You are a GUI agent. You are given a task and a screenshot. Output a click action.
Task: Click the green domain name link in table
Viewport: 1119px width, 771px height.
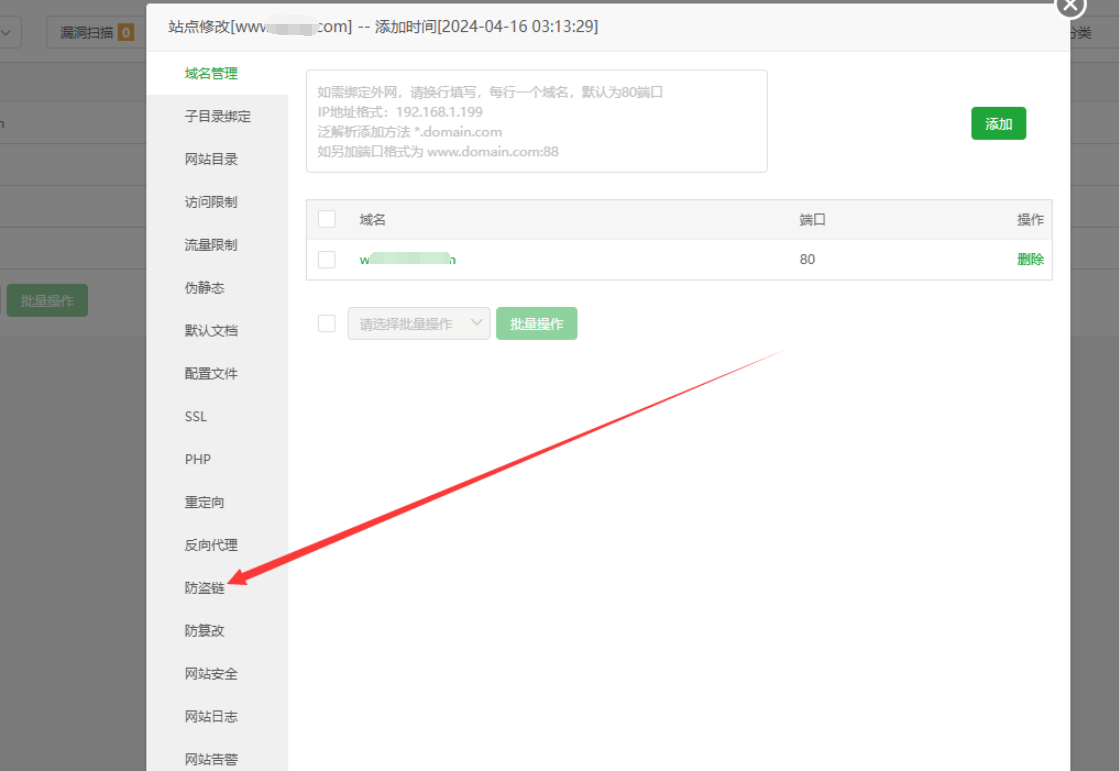tap(407, 259)
